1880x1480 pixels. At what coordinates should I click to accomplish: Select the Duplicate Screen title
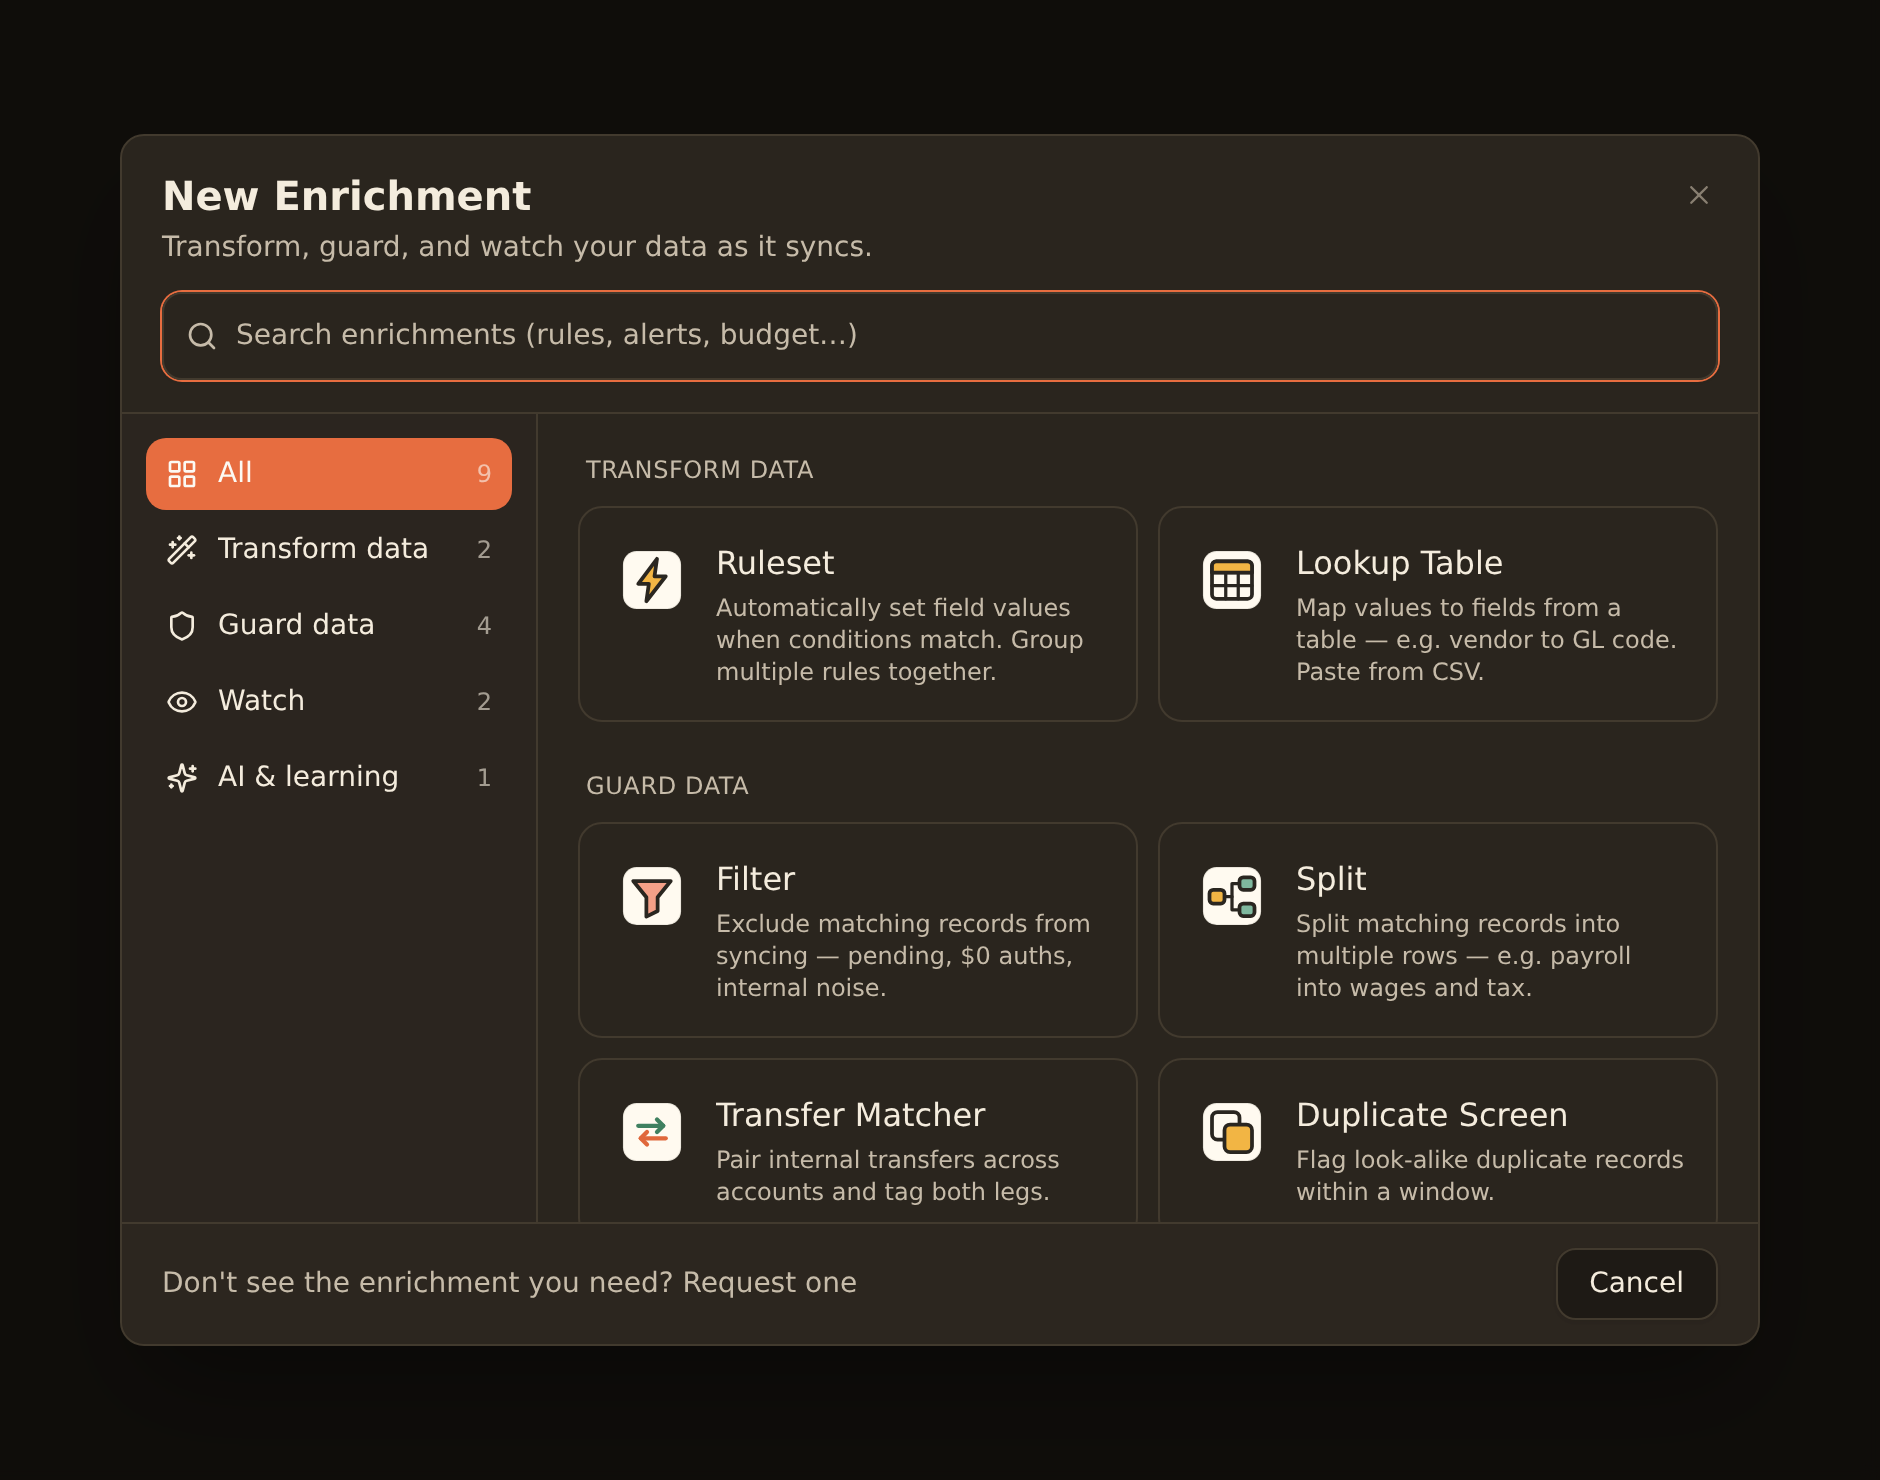(x=1432, y=1115)
